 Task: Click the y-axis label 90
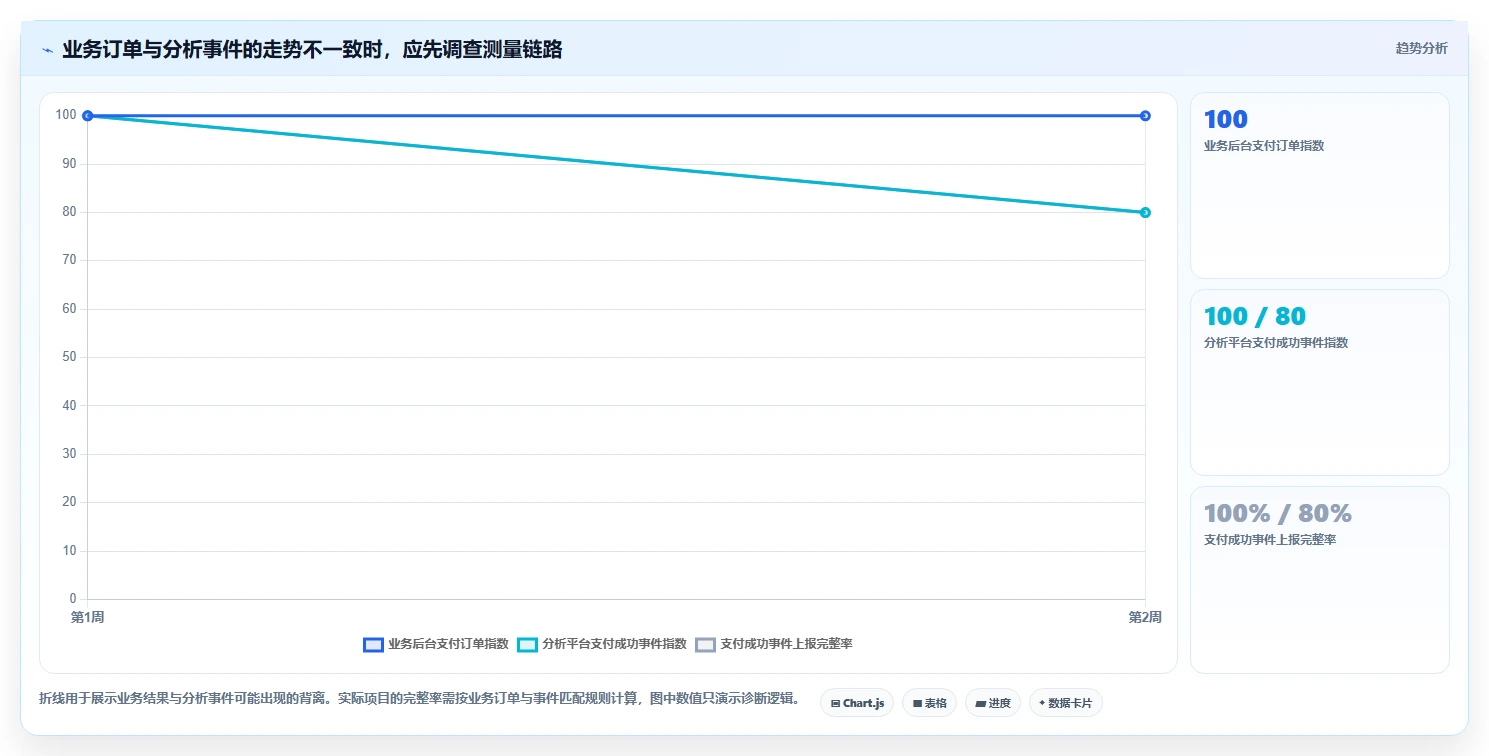(69, 163)
